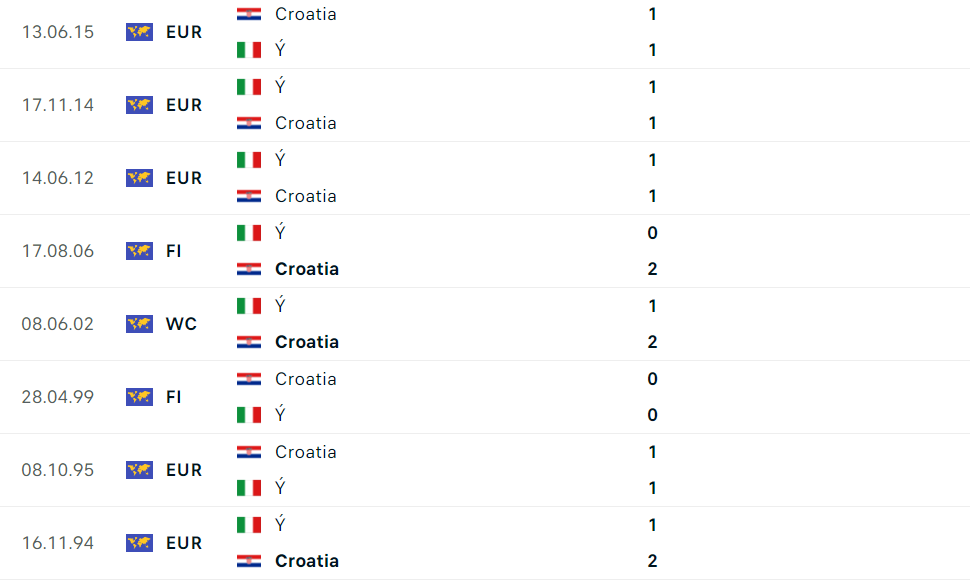Click the Italy flag in the 17.08.06 match
This screenshot has width=970, height=580.
[249, 233]
